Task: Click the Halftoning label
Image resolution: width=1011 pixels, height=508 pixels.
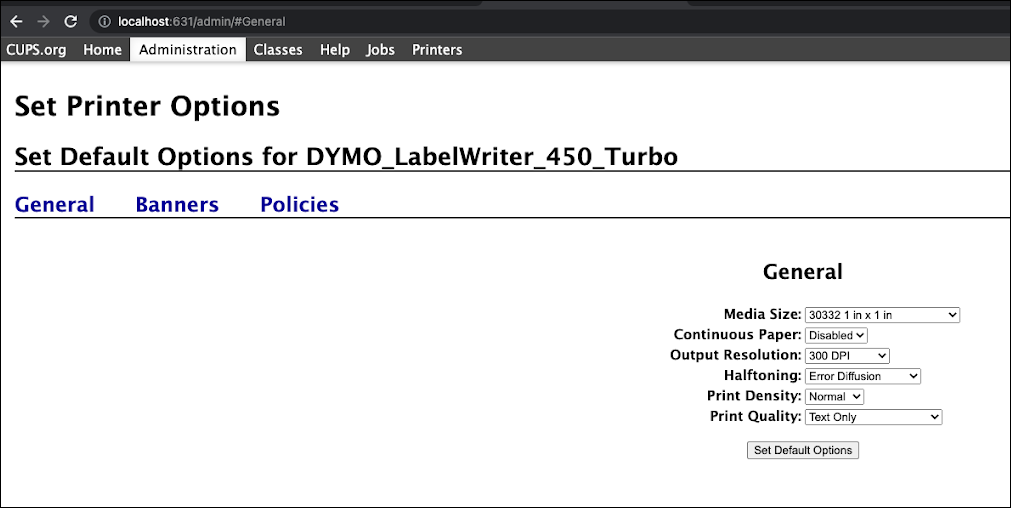Action: click(x=763, y=375)
